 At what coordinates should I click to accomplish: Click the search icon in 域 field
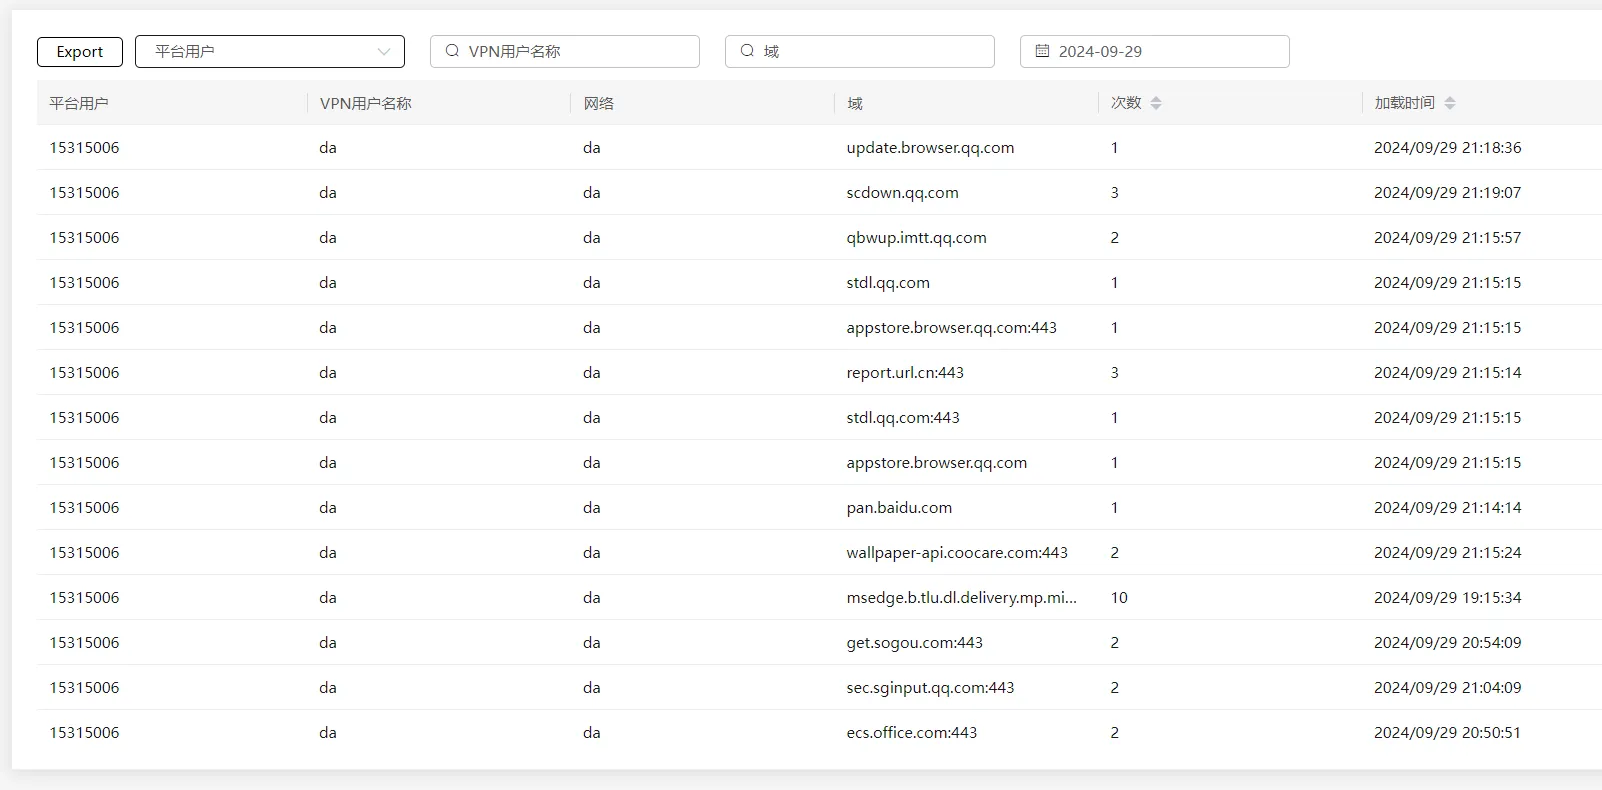(x=747, y=51)
